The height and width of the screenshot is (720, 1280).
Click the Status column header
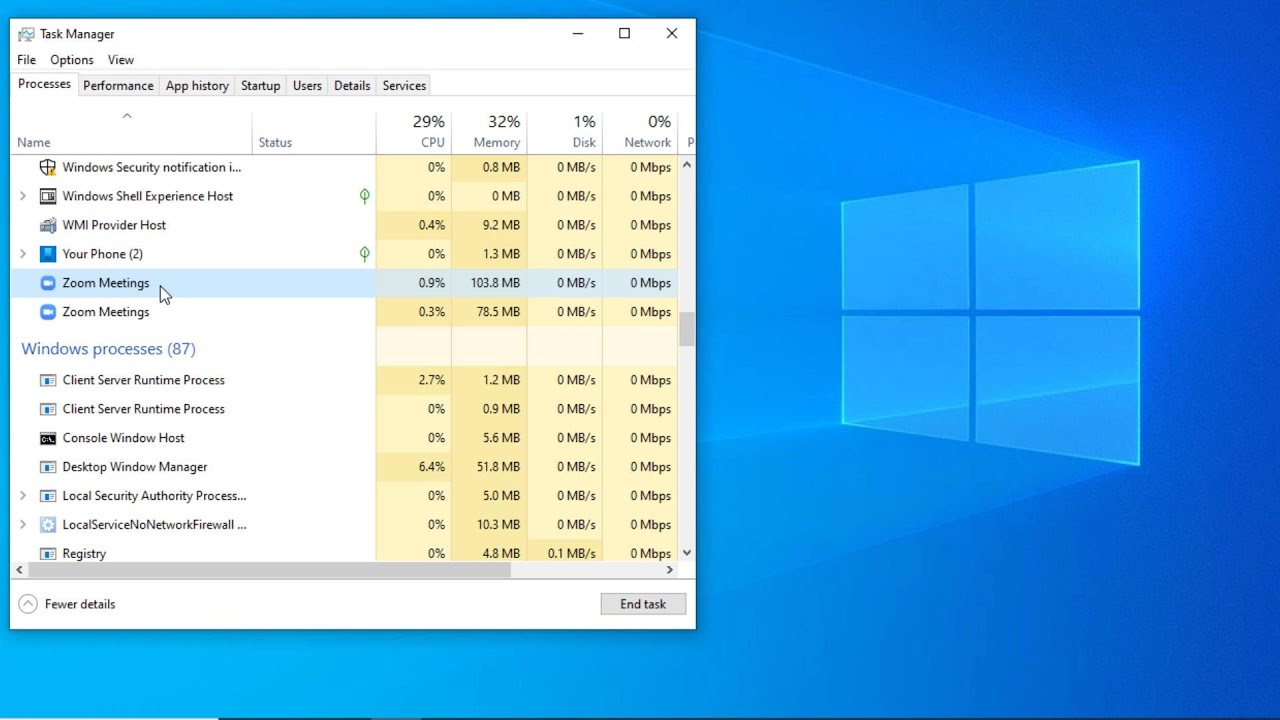314,131
